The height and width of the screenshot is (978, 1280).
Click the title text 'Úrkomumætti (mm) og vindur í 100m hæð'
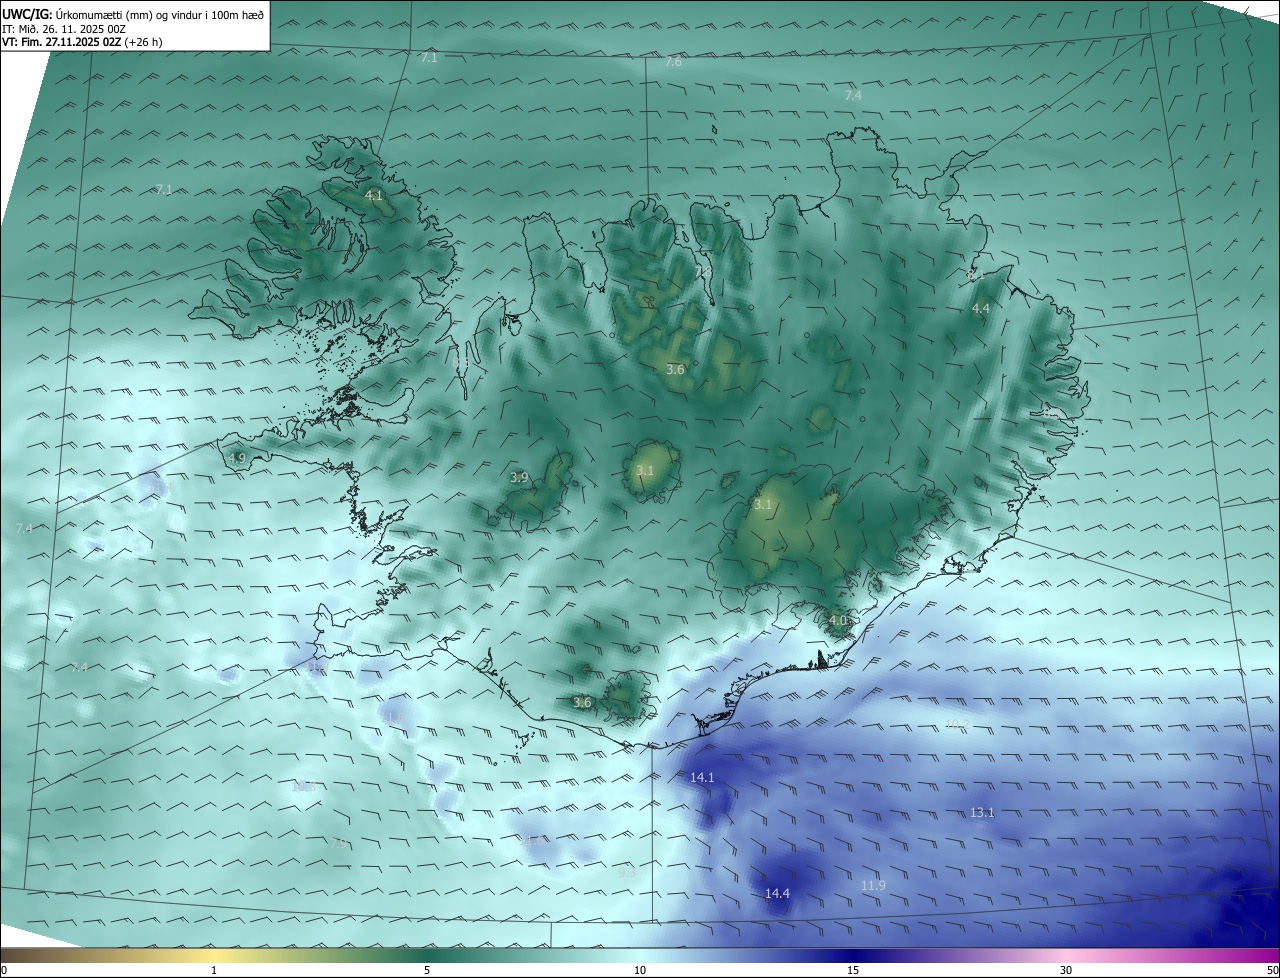[x=160, y=14]
